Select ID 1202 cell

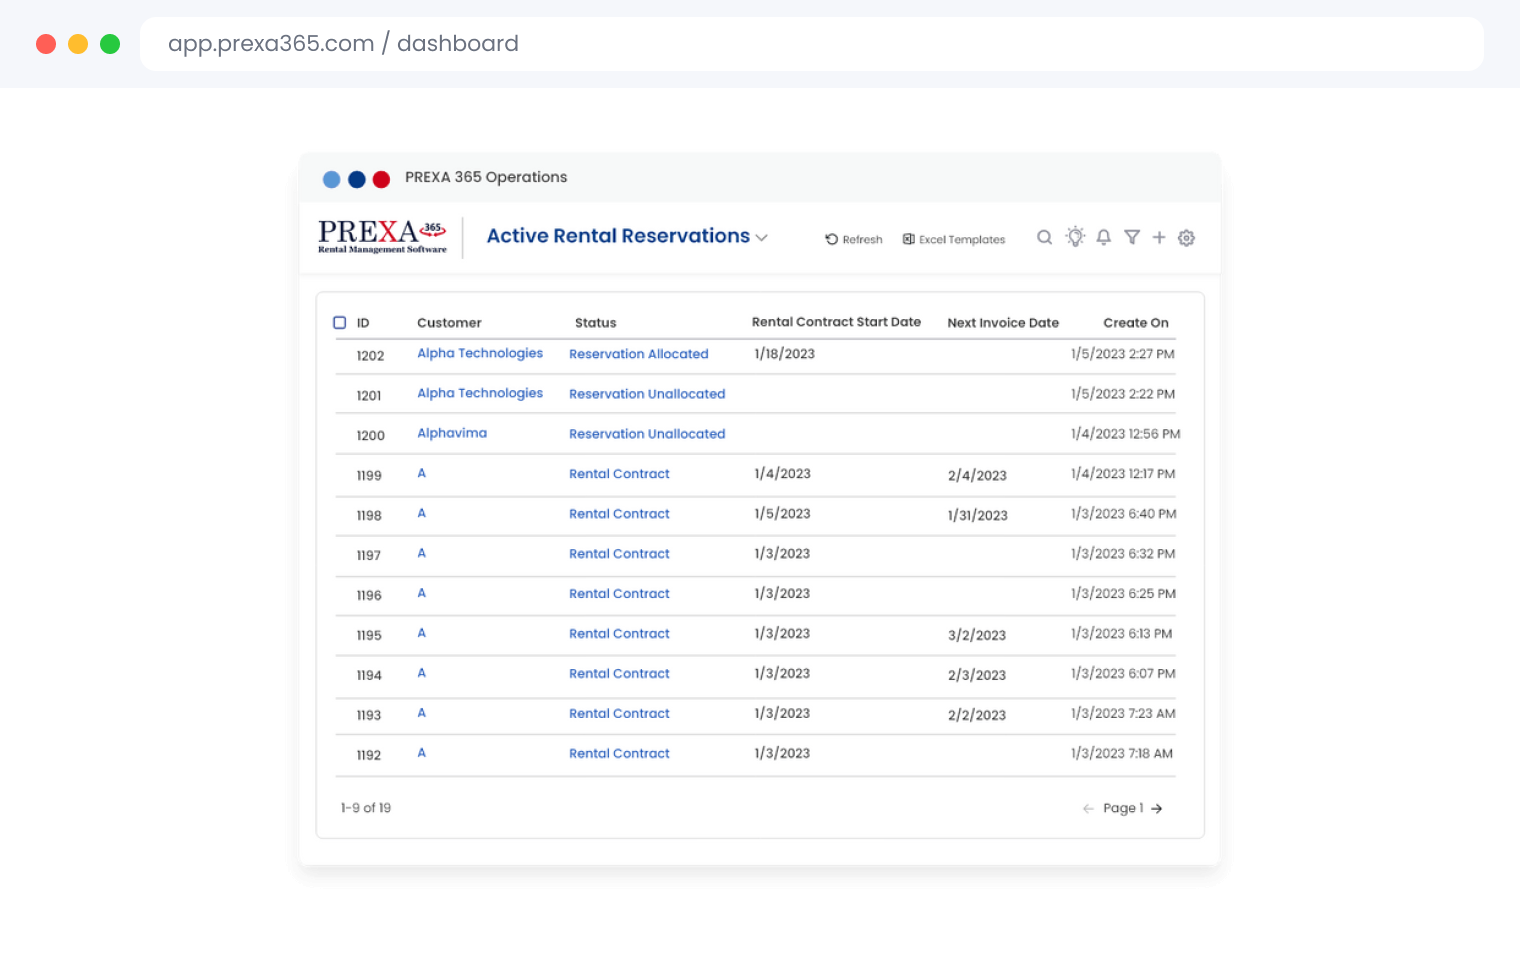click(370, 356)
